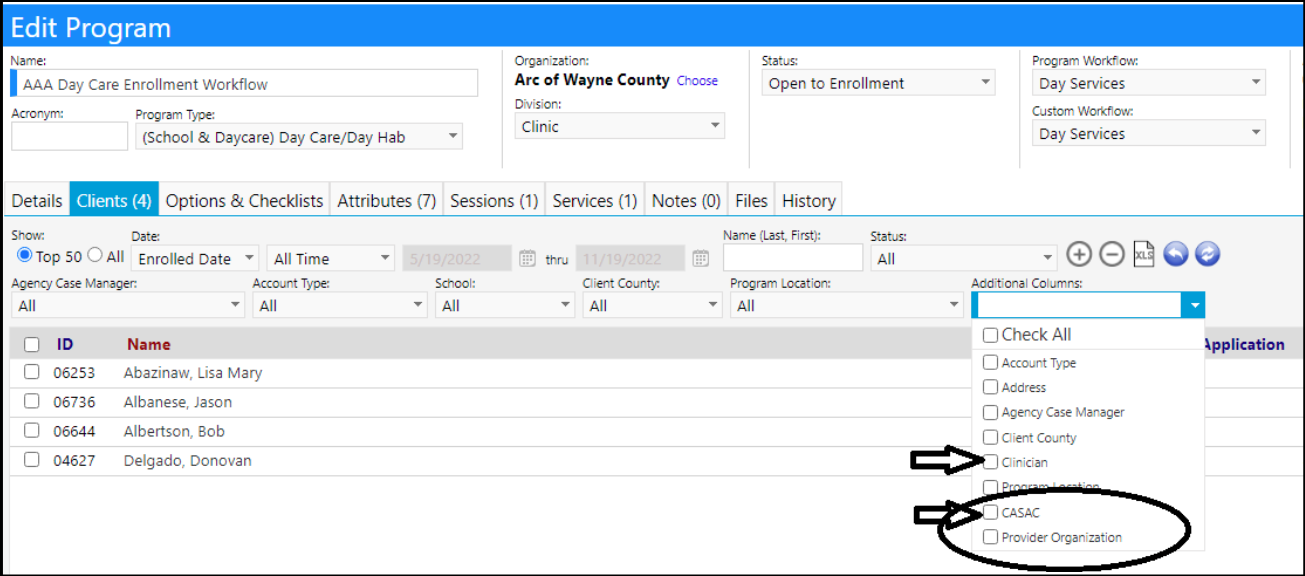Tick the Check All checkbox
The height and width of the screenshot is (576, 1305).
(990, 335)
